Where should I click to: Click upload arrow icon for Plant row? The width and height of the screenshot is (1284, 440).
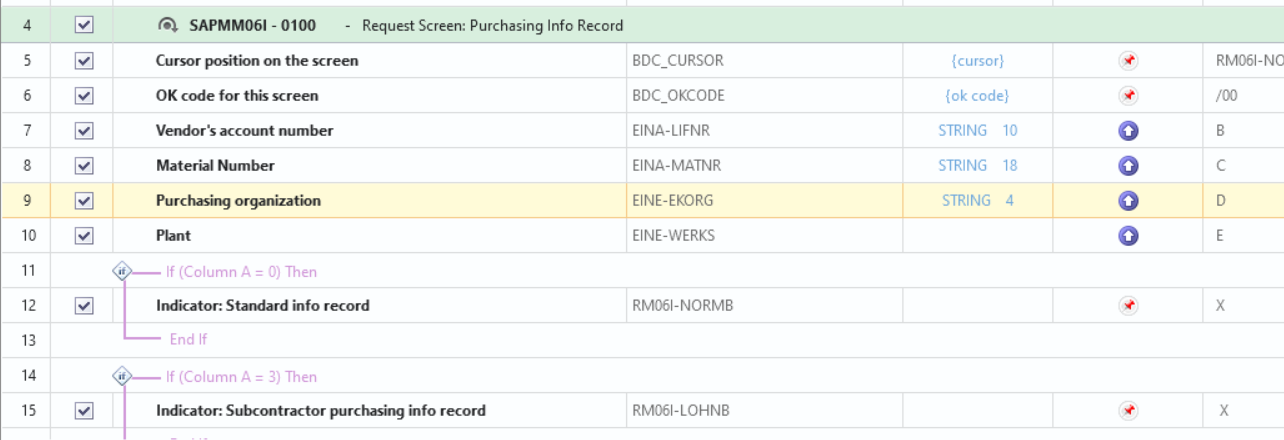point(1128,236)
